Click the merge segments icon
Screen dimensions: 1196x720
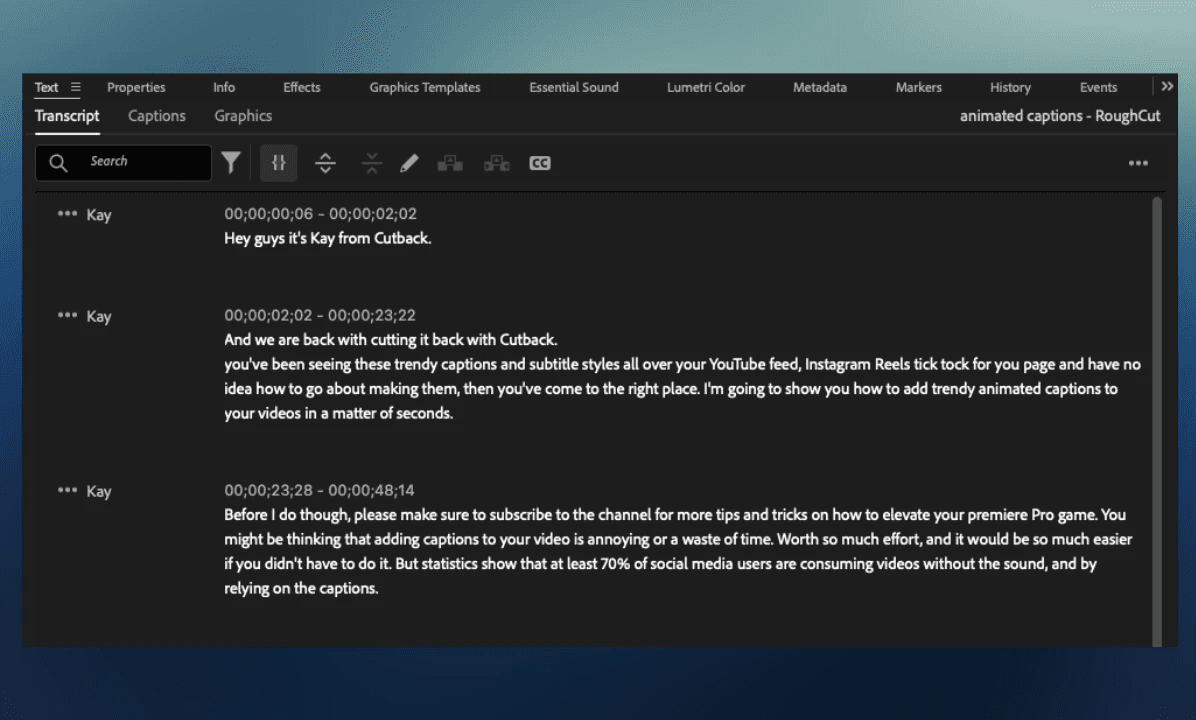(x=371, y=162)
